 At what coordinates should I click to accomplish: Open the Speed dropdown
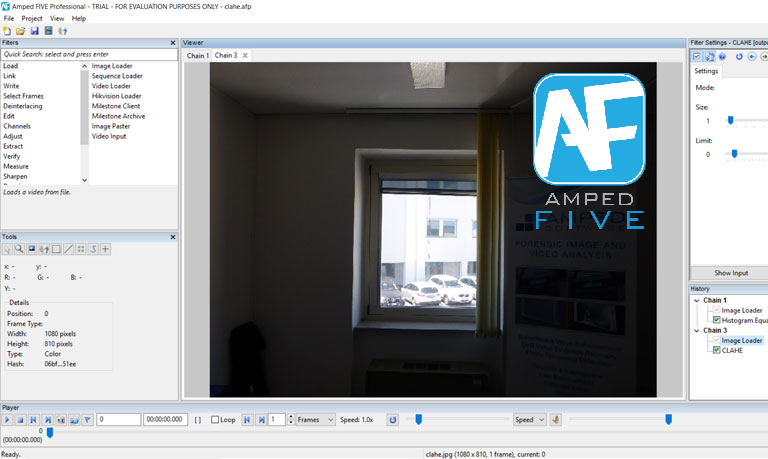tap(529, 420)
